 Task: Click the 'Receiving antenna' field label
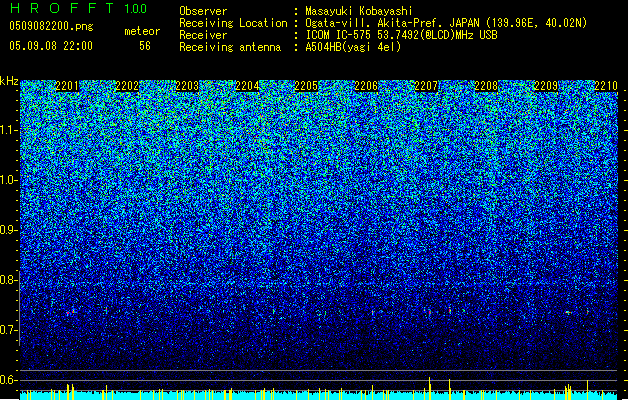230,47
